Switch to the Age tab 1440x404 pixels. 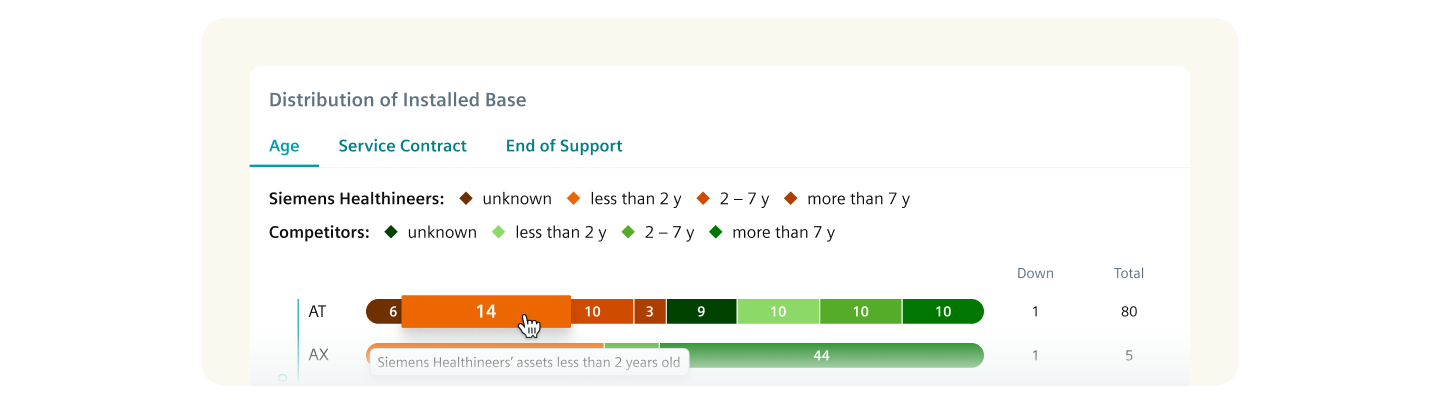284,146
